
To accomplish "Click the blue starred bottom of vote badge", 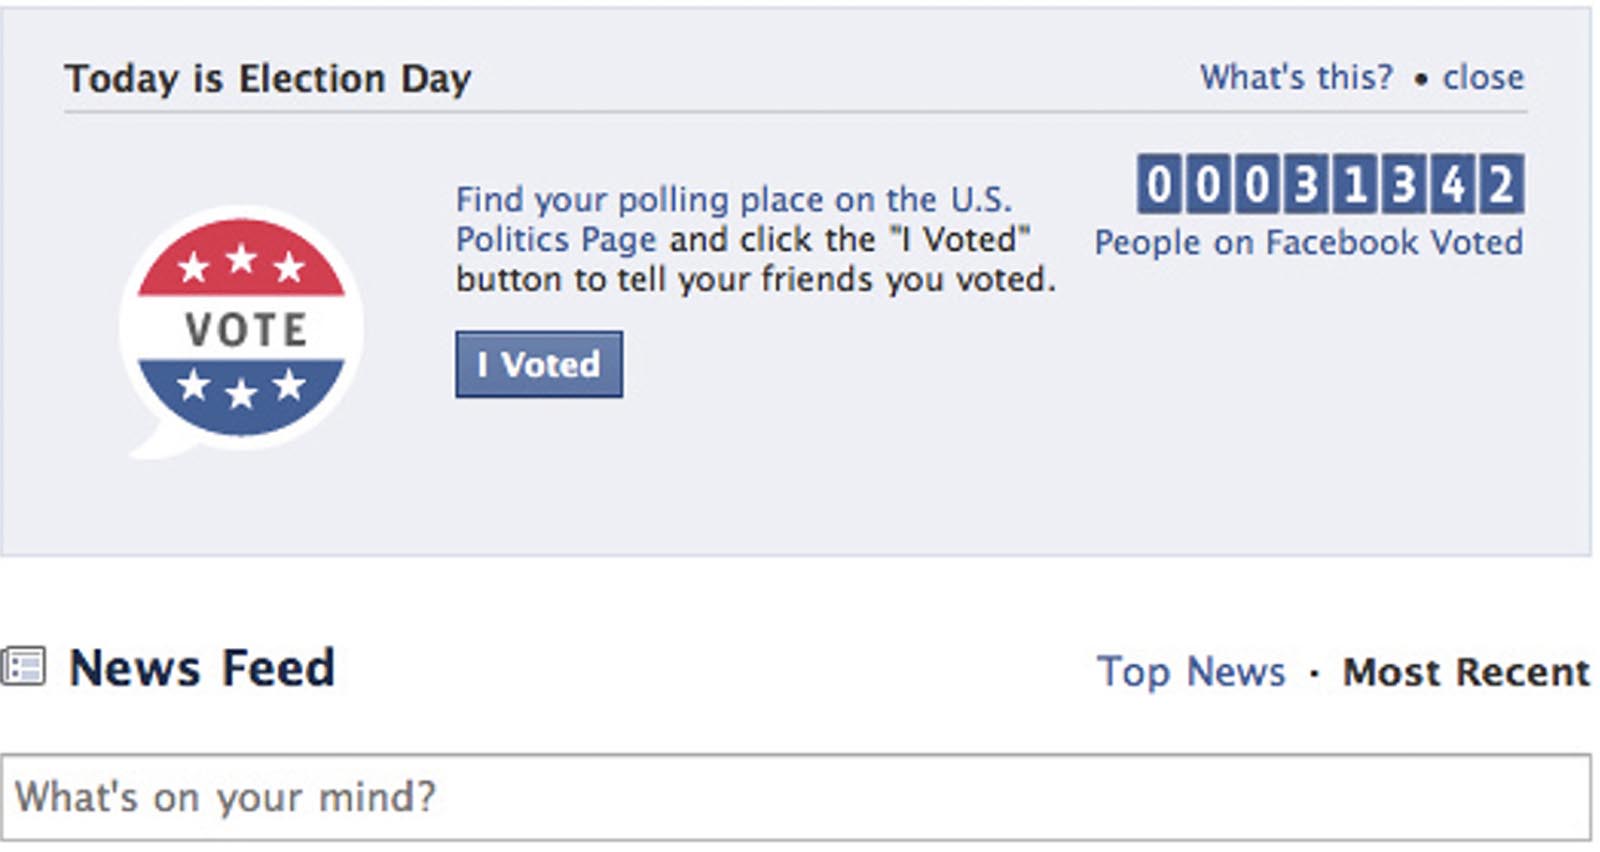I will 241,390.
